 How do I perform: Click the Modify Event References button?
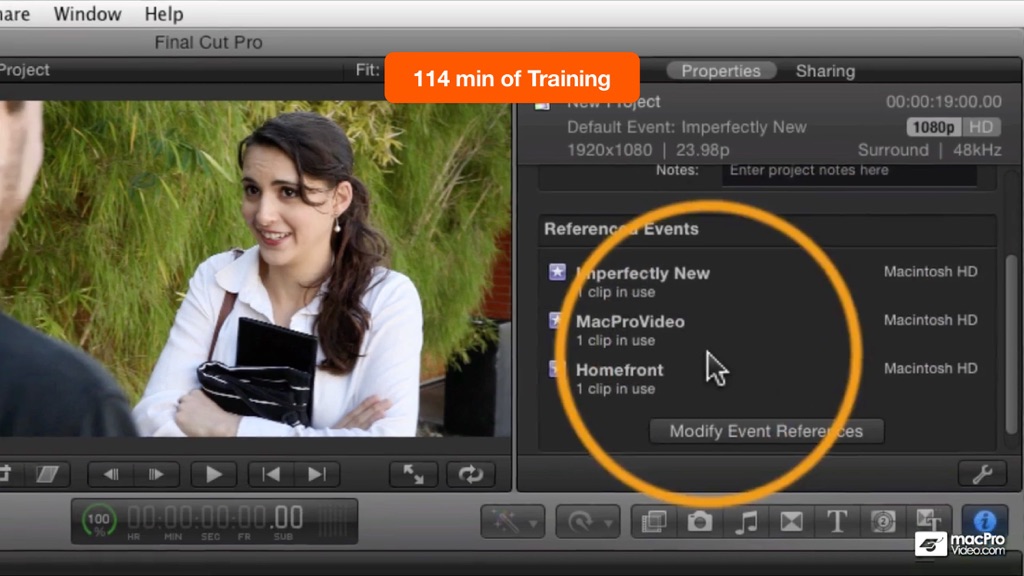(x=766, y=431)
